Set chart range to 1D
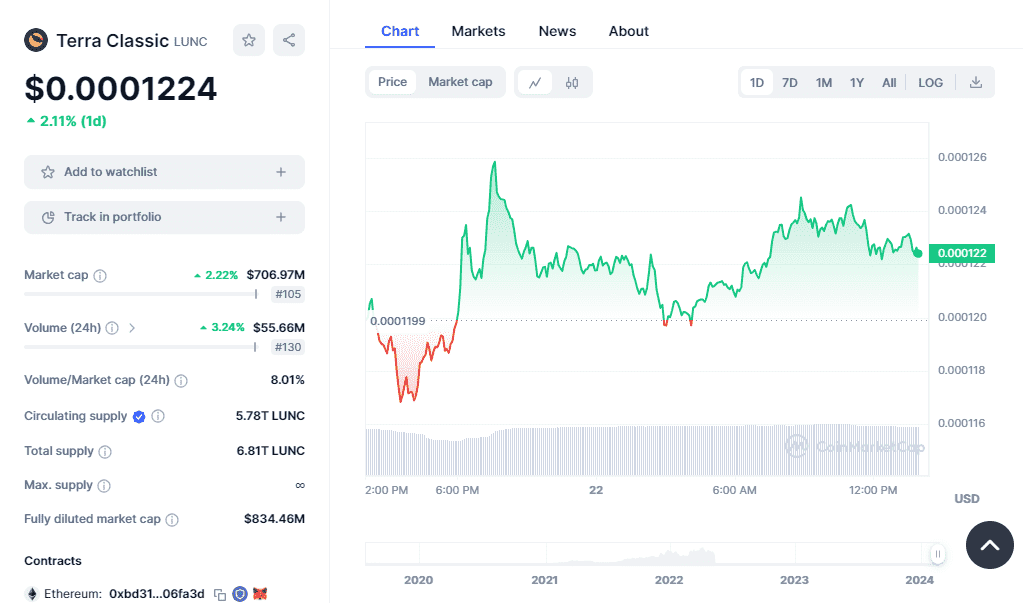Viewport: 1023px width, 603px height. pos(756,82)
